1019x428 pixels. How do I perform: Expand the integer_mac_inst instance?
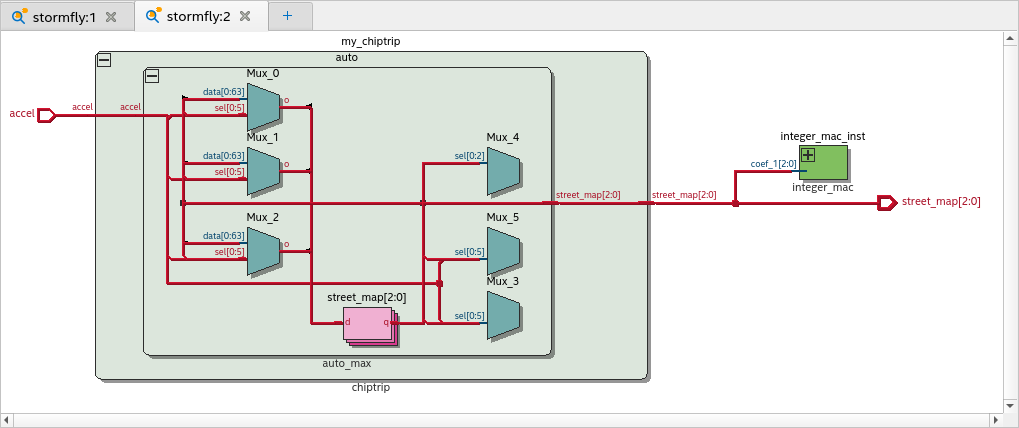[808, 155]
